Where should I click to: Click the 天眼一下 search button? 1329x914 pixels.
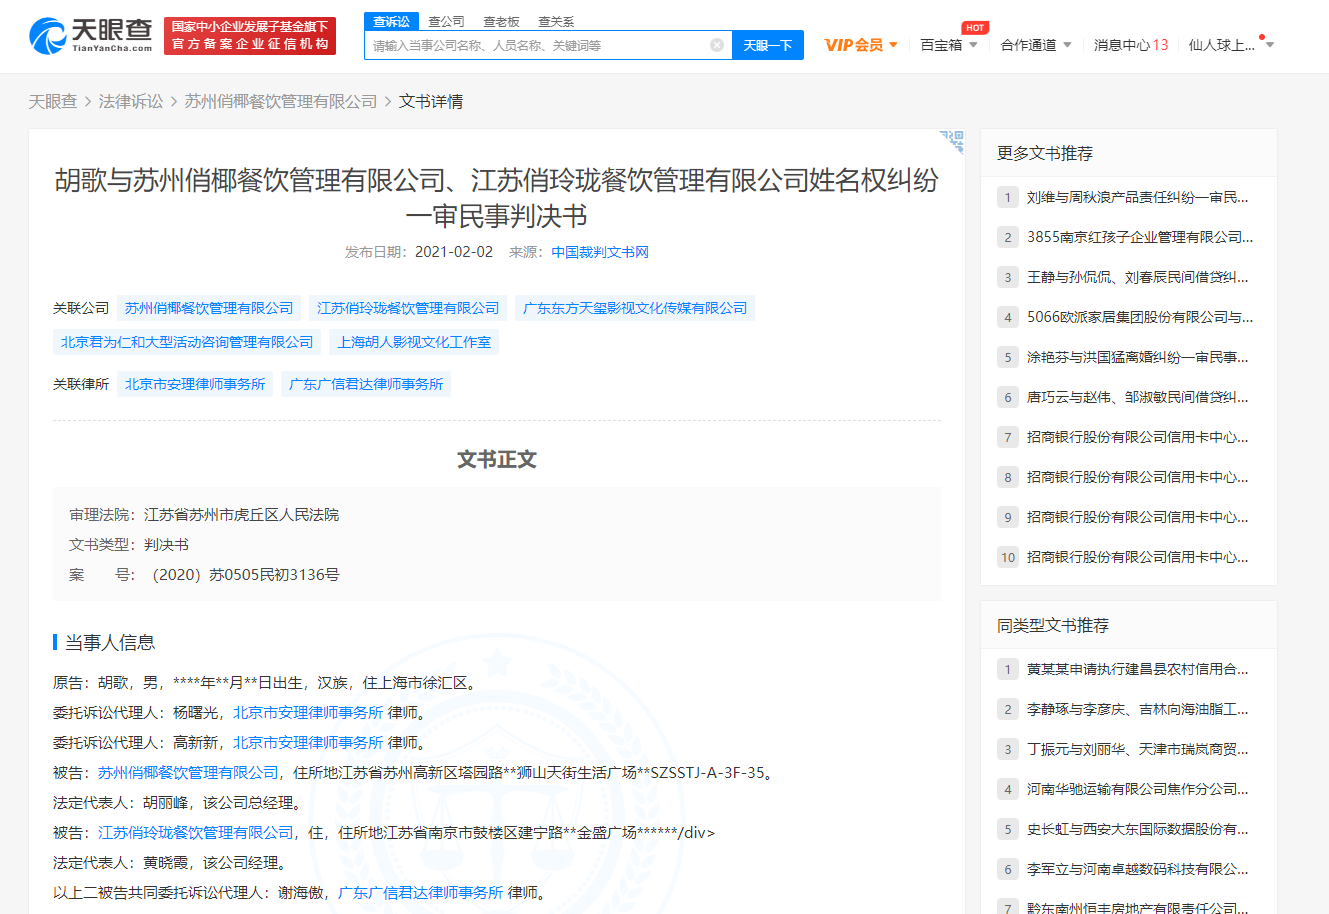click(768, 45)
